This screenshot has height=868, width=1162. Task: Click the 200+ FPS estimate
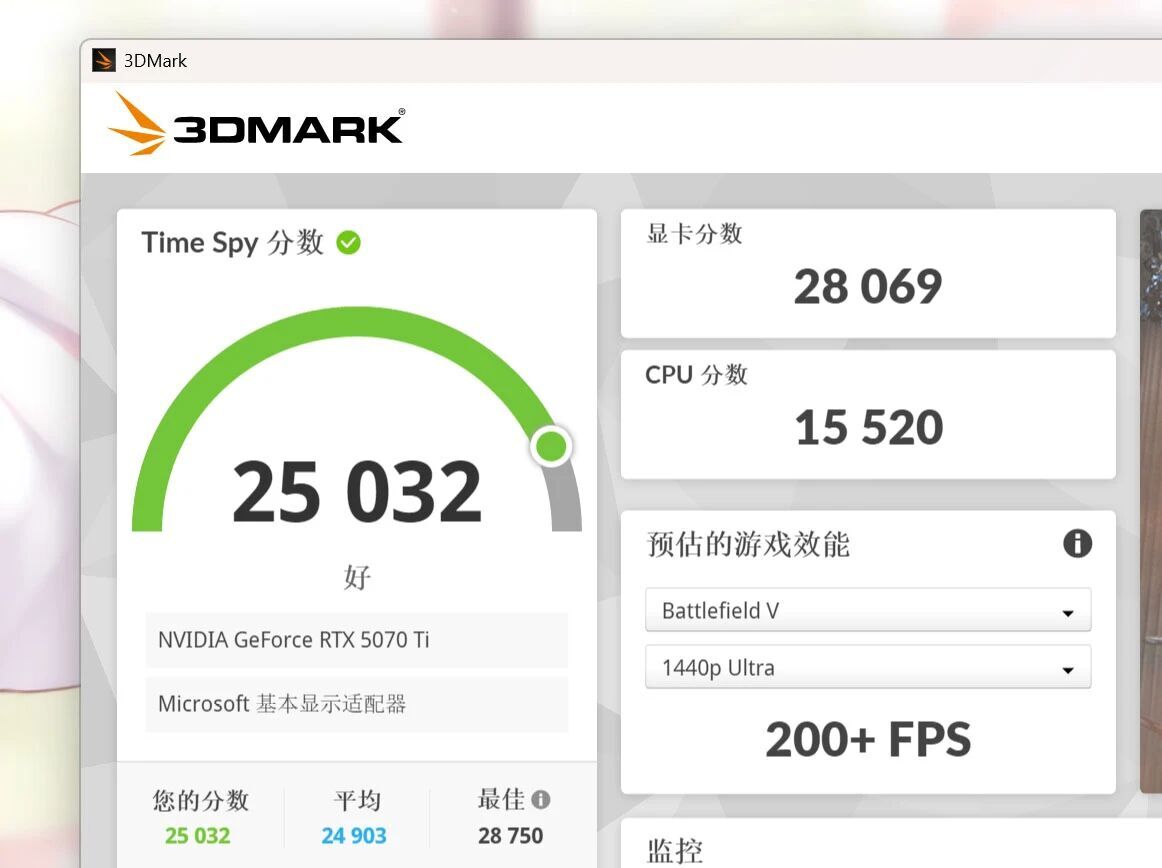coord(868,739)
